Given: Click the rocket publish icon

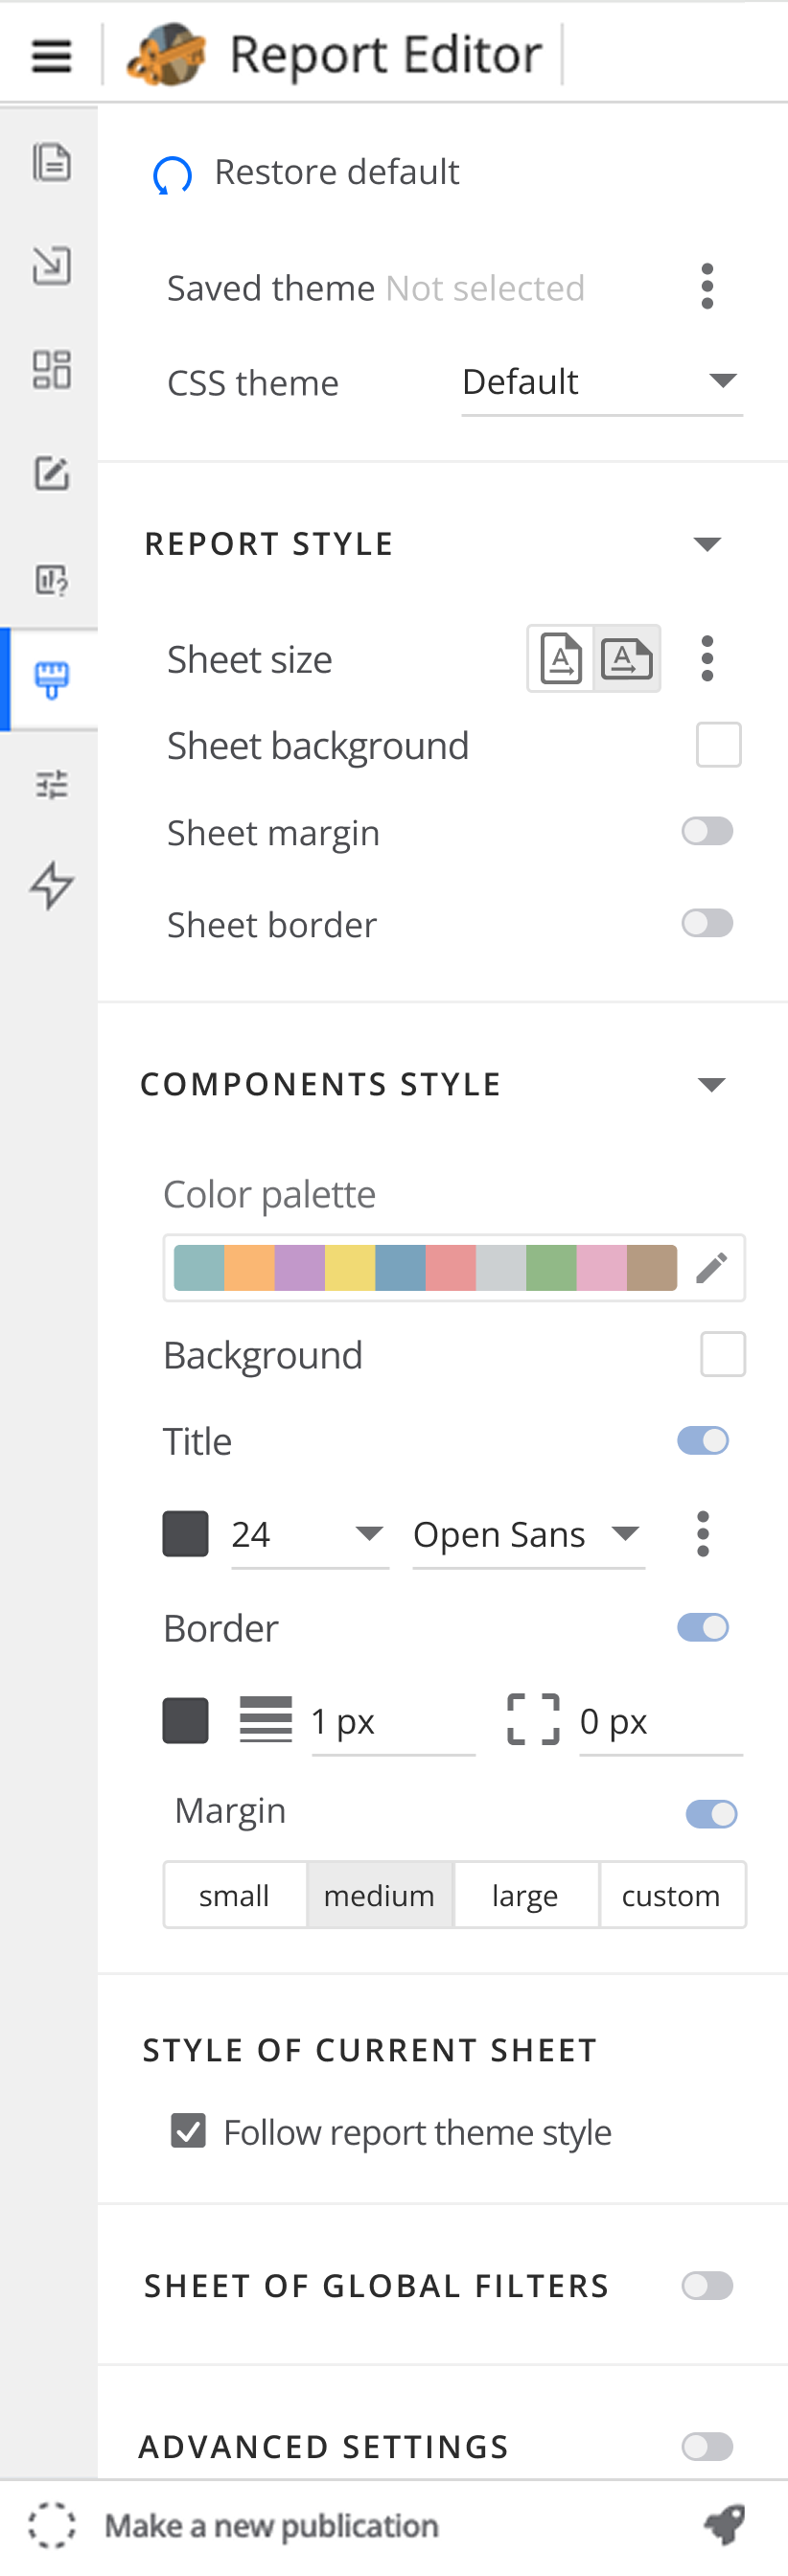Looking at the screenshot, I should coord(725,2524).
